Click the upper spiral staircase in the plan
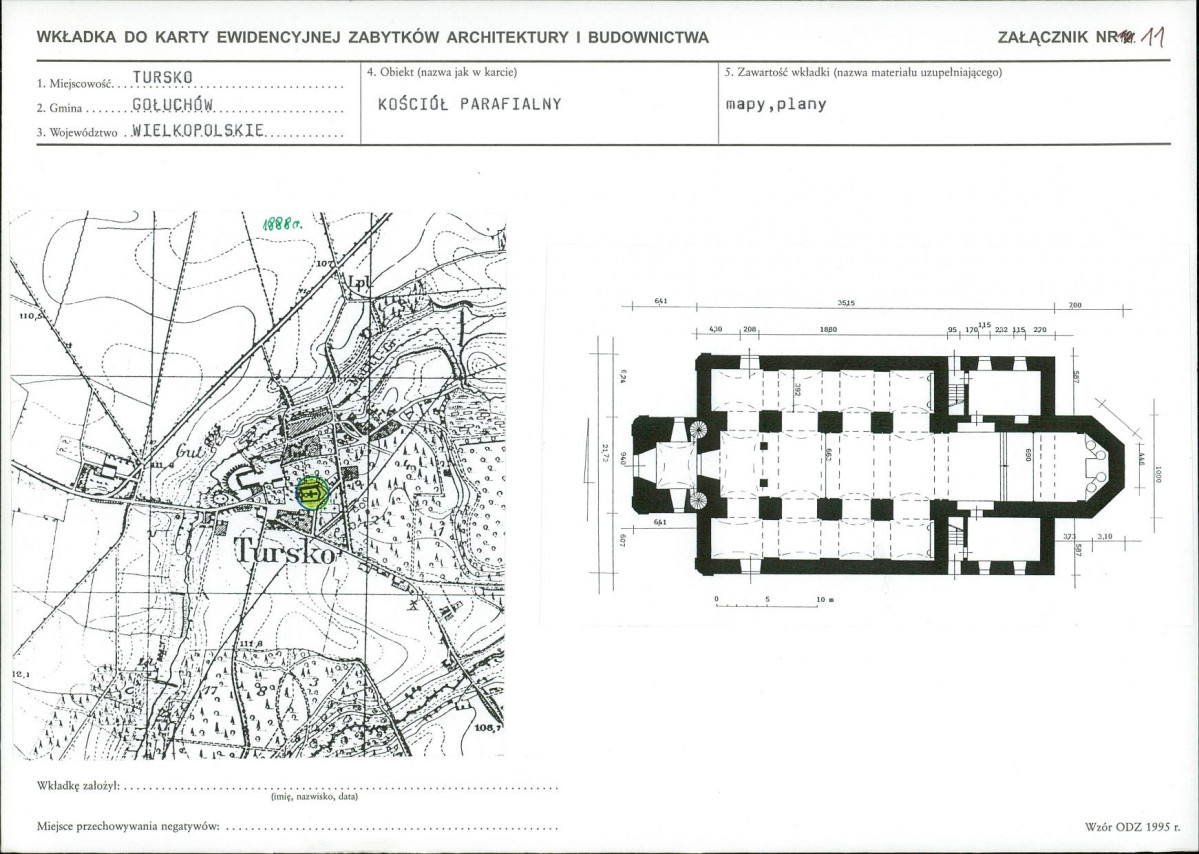This screenshot has width=1199, height=854. [699, 430]
